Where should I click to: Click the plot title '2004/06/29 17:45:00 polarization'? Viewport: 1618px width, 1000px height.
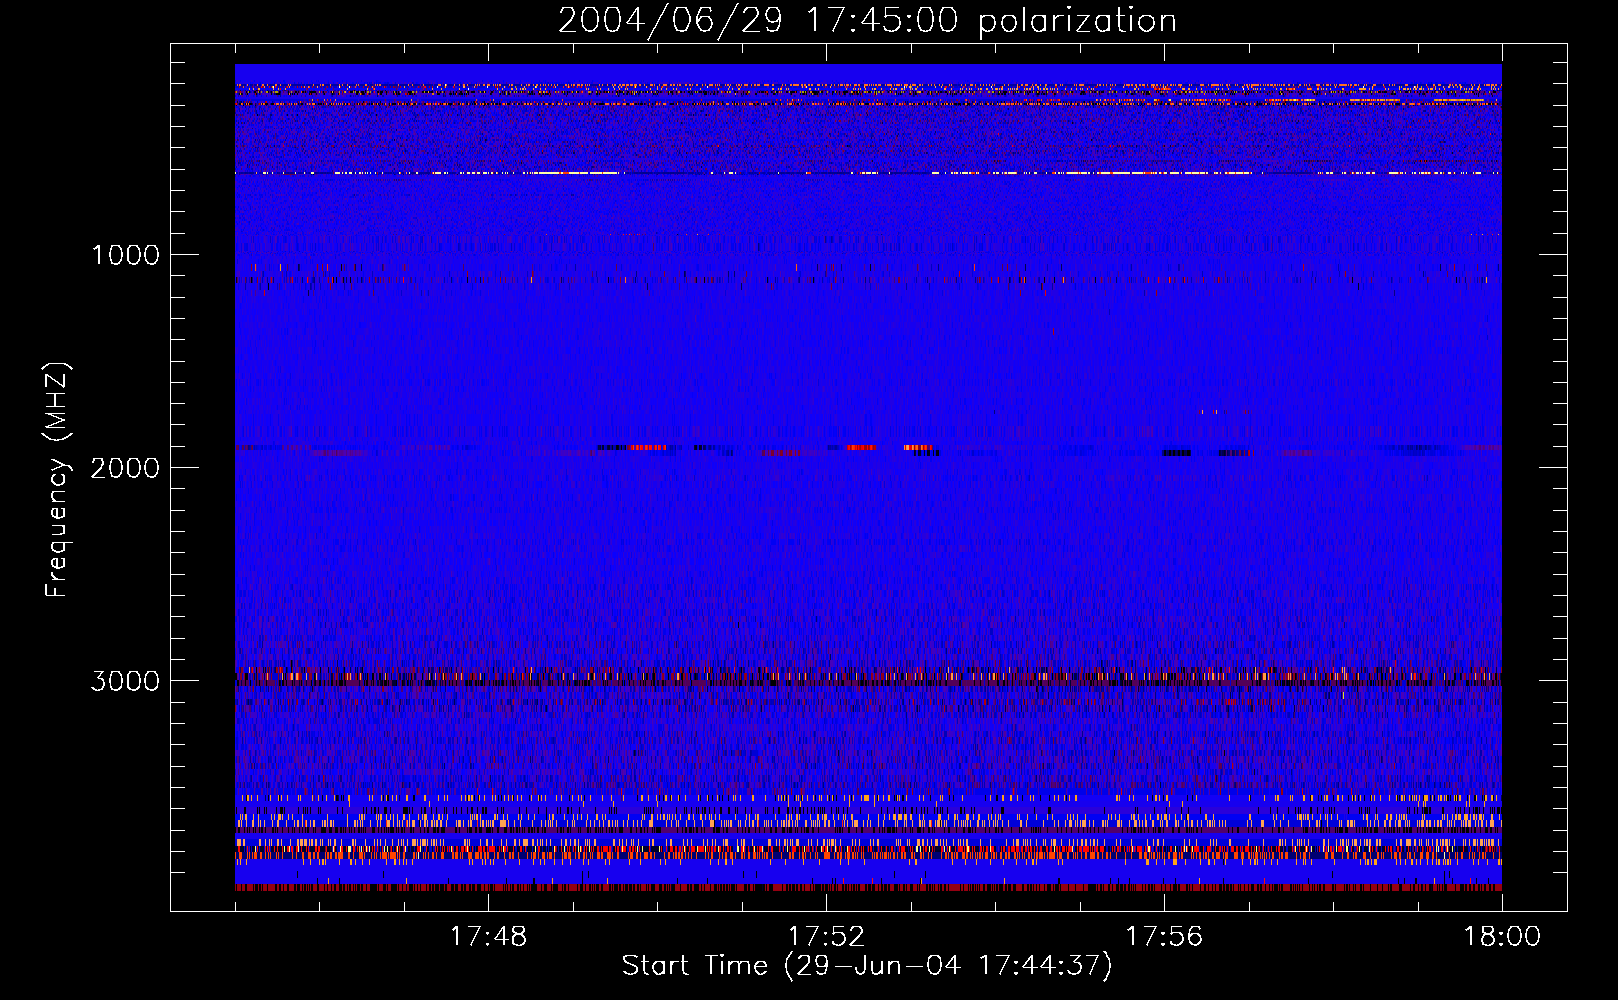click(867, 21)
